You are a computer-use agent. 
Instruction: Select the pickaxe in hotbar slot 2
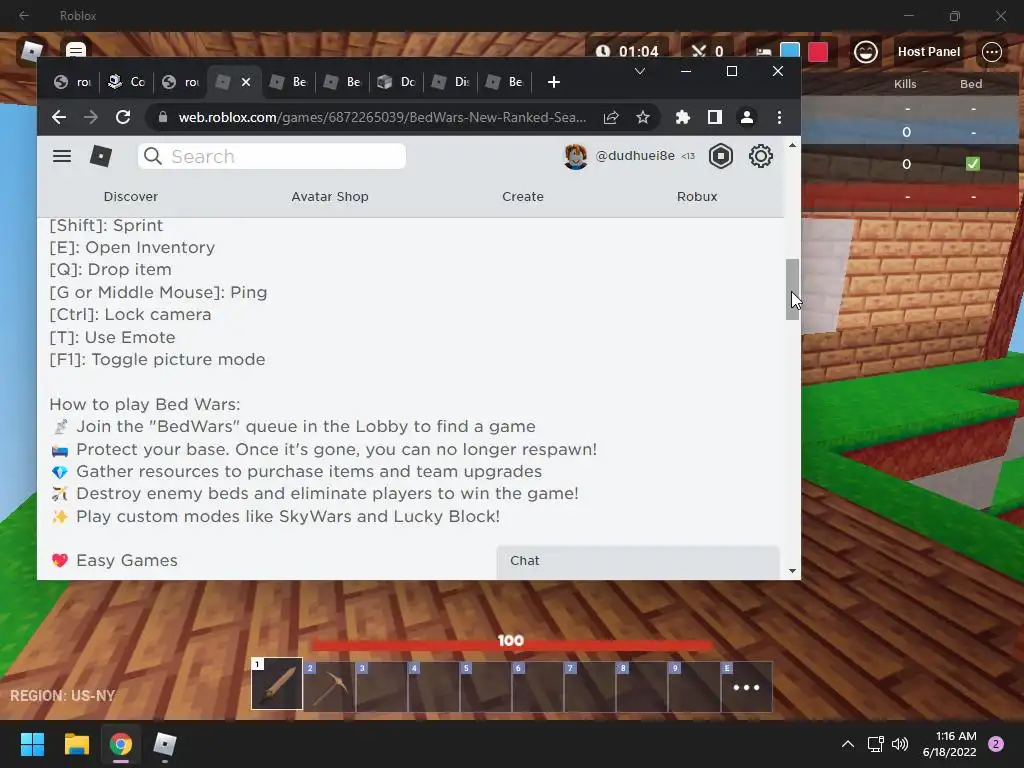pyautogui.click(x=329, y=686)
